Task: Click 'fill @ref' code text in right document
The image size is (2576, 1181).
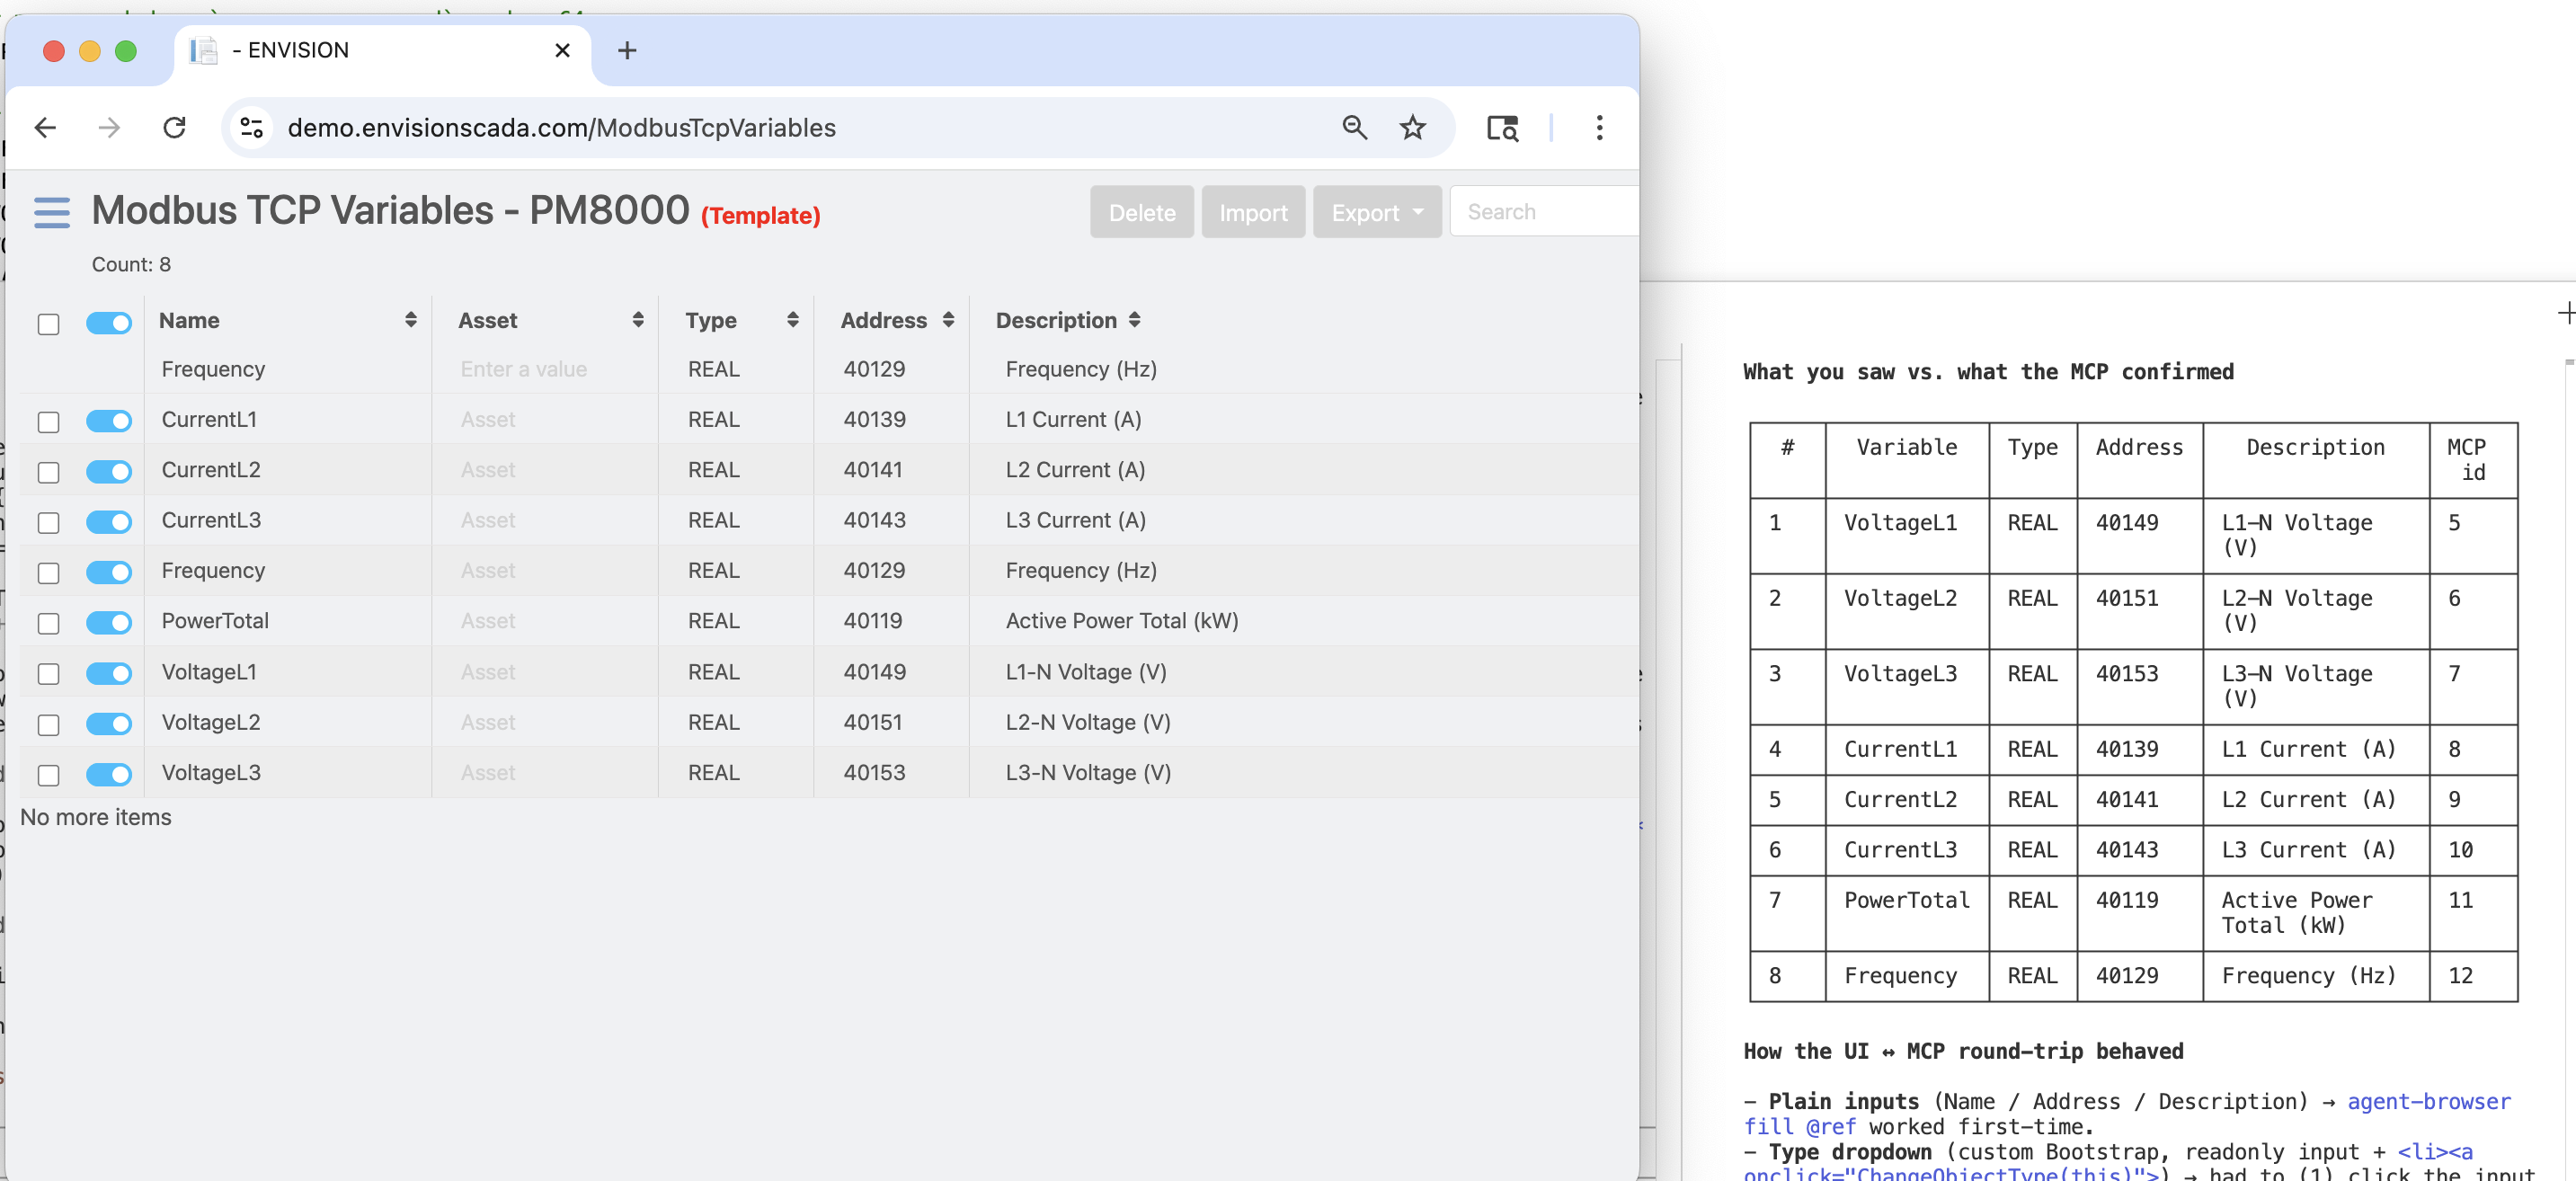Action: click(x=1799, y=1126)
